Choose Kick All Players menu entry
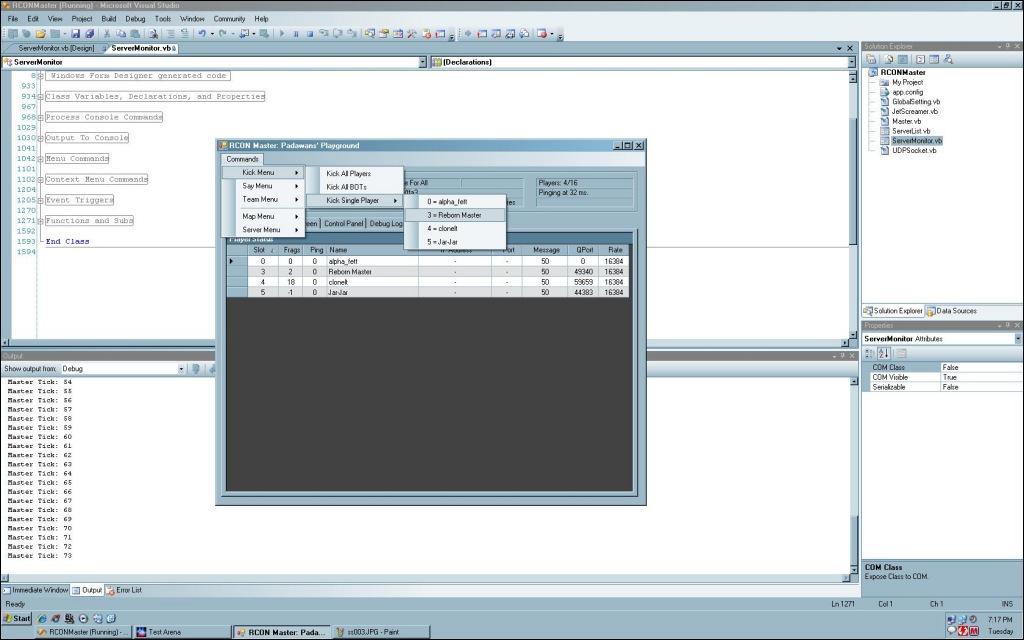This screenshot has height=640, width=1024. click(x=348, y=174)
